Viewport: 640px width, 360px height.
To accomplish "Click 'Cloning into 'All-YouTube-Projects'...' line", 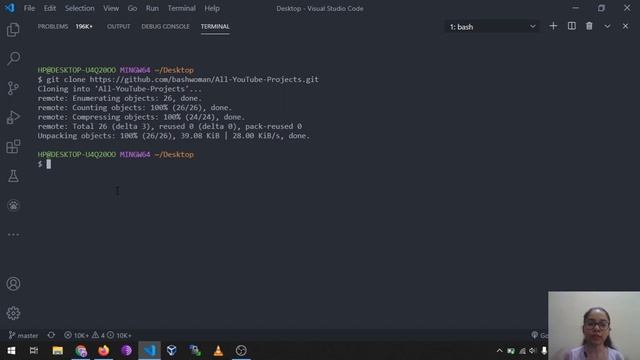I will [x=120, y=89].
